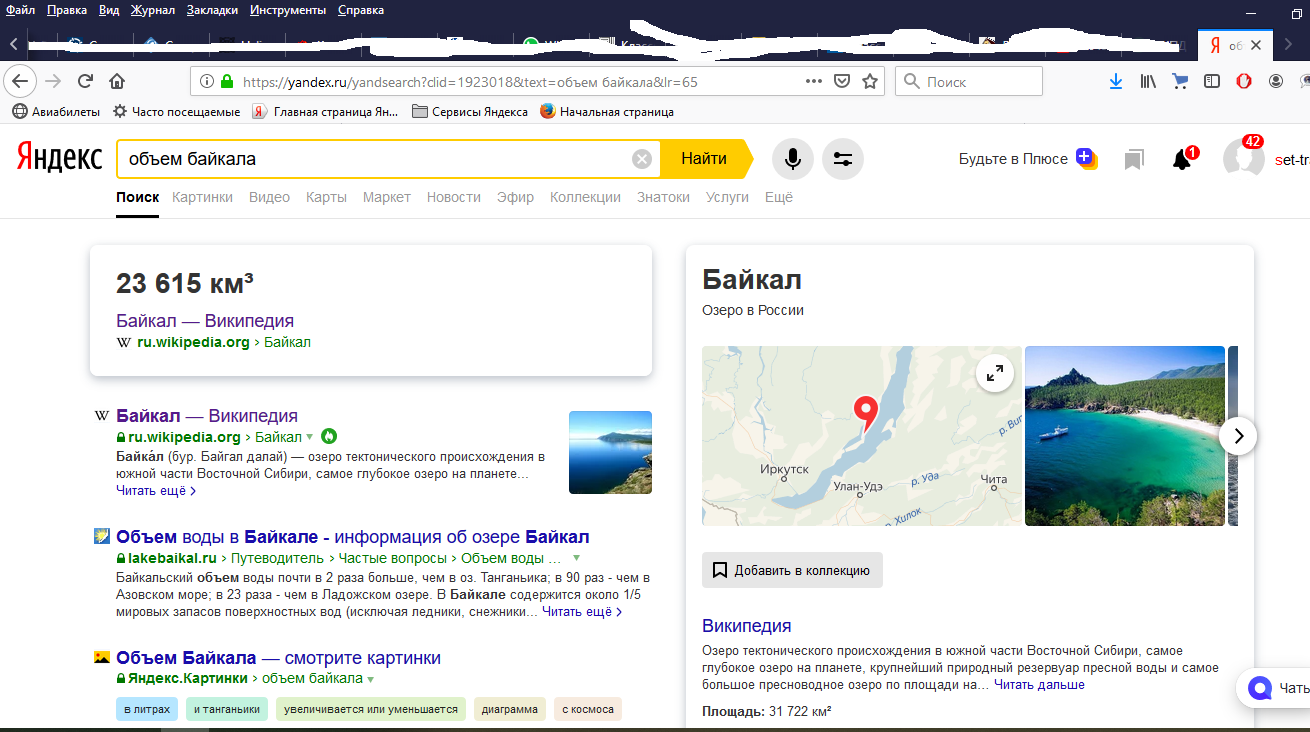The height and width of the screenshot is (732, 1310).
Task: Expand ru.wikipedia.org result dropdown arrow
Action: pyautogui.click(x=310, y=437)
